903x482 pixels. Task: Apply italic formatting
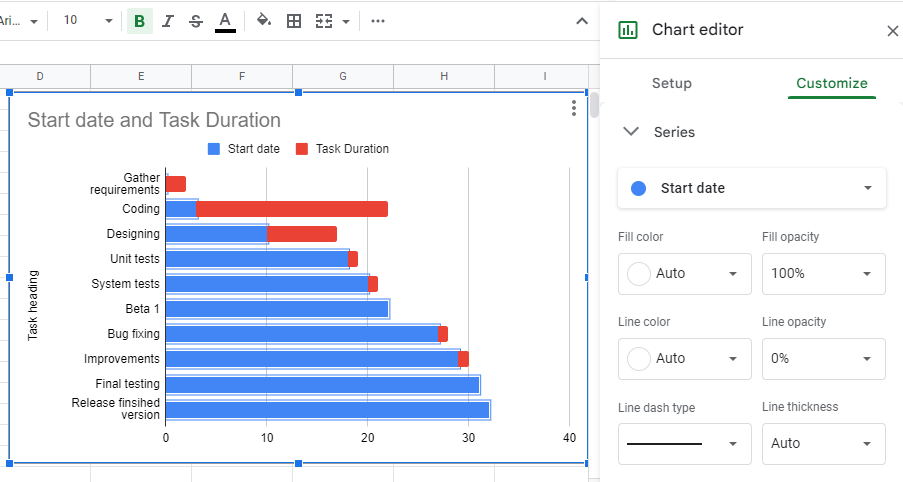point(167,21)
